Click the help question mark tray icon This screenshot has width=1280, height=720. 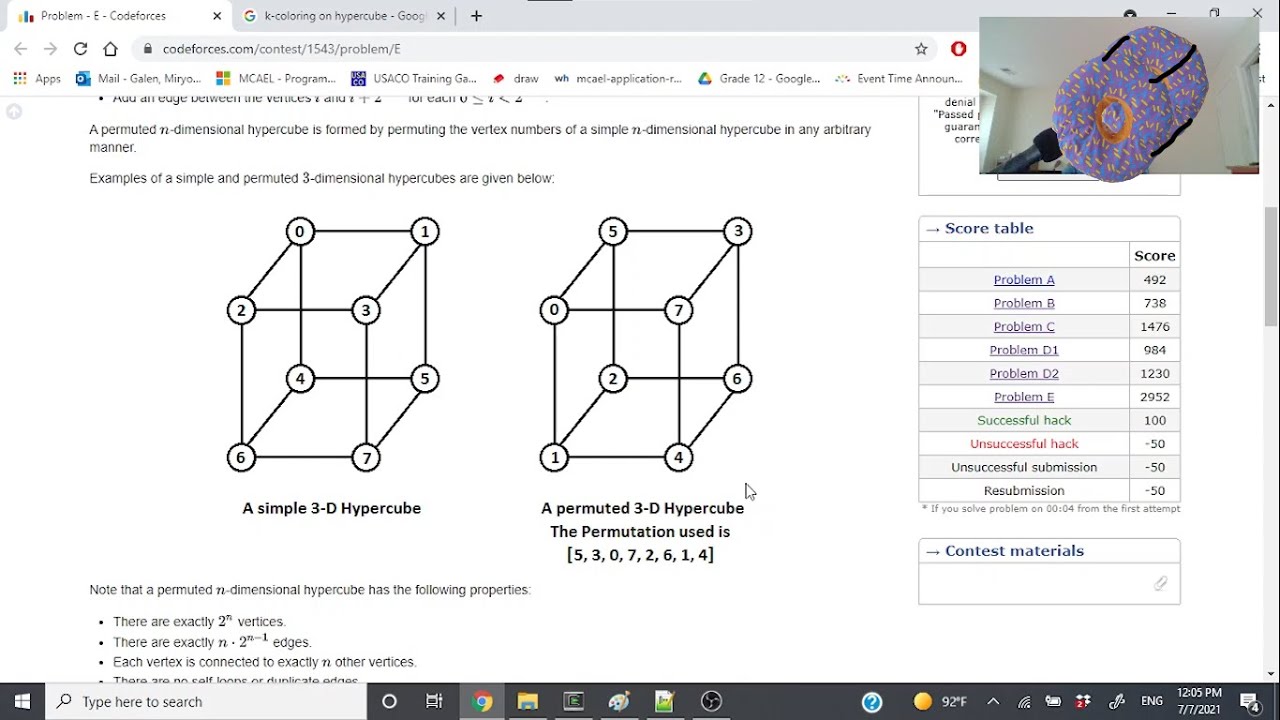click(x=872, y=702)
